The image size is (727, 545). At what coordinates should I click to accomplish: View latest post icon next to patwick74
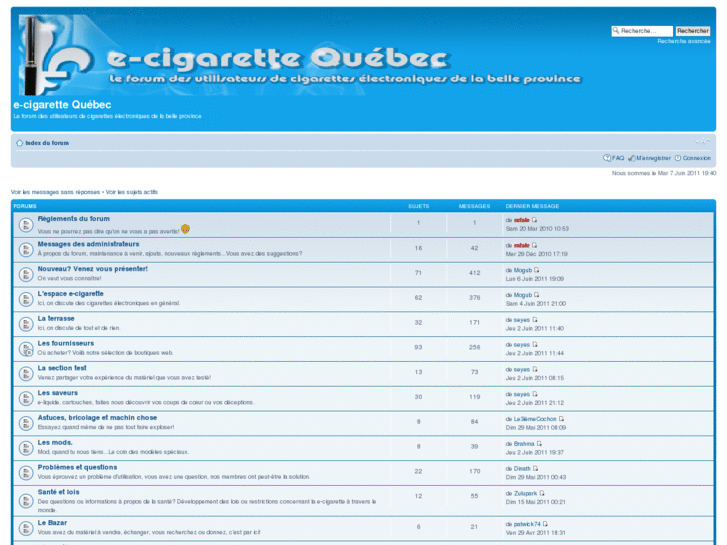(x=545, y=524)
